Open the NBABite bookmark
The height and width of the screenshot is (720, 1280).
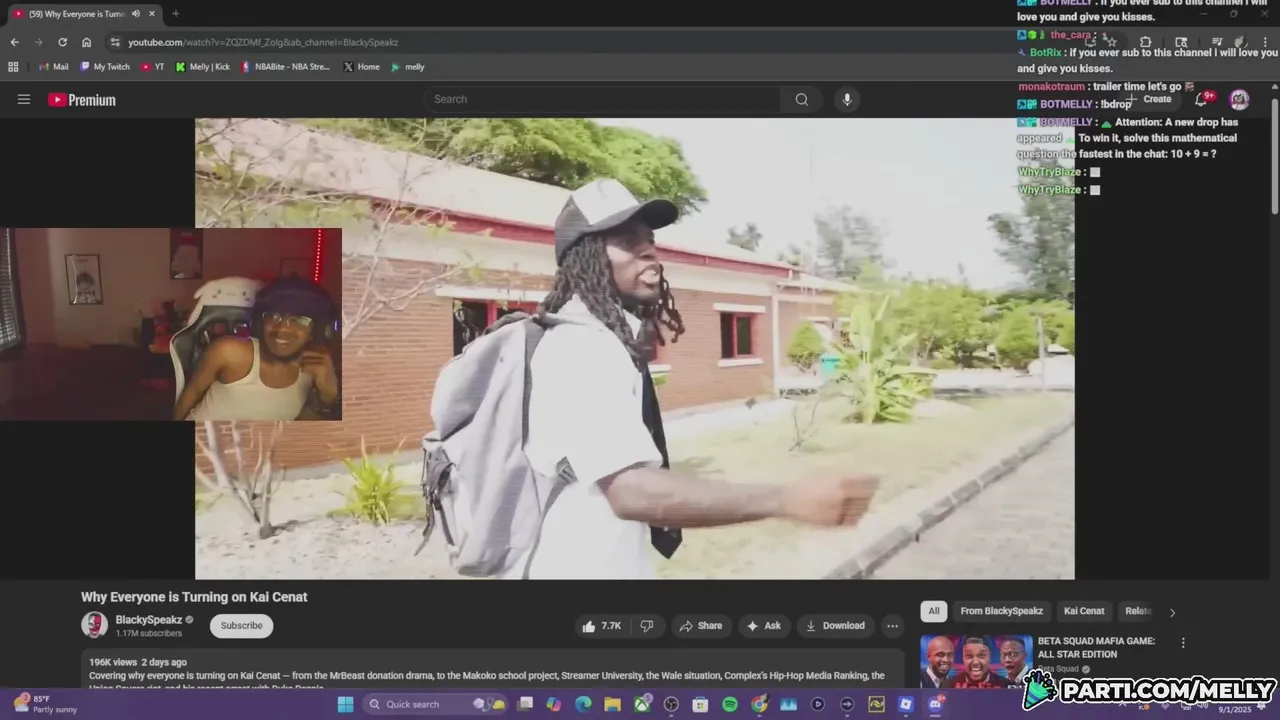coord(285,67)
